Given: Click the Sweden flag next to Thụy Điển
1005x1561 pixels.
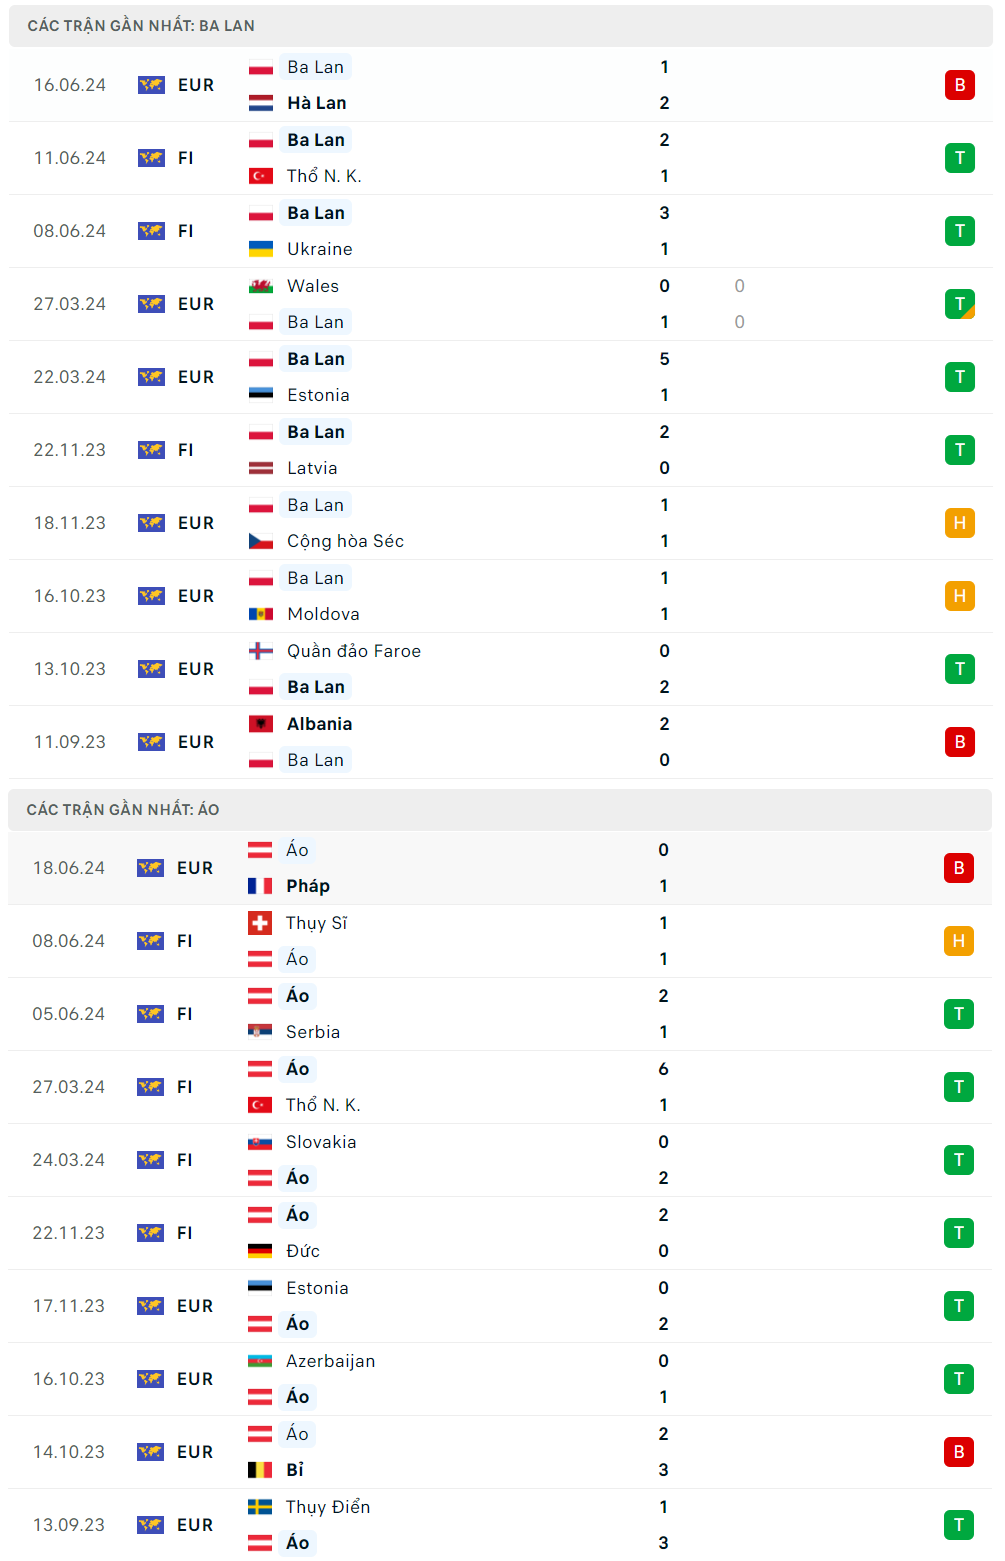Looking at the screenshot, I should click(x=260, y=1507).
